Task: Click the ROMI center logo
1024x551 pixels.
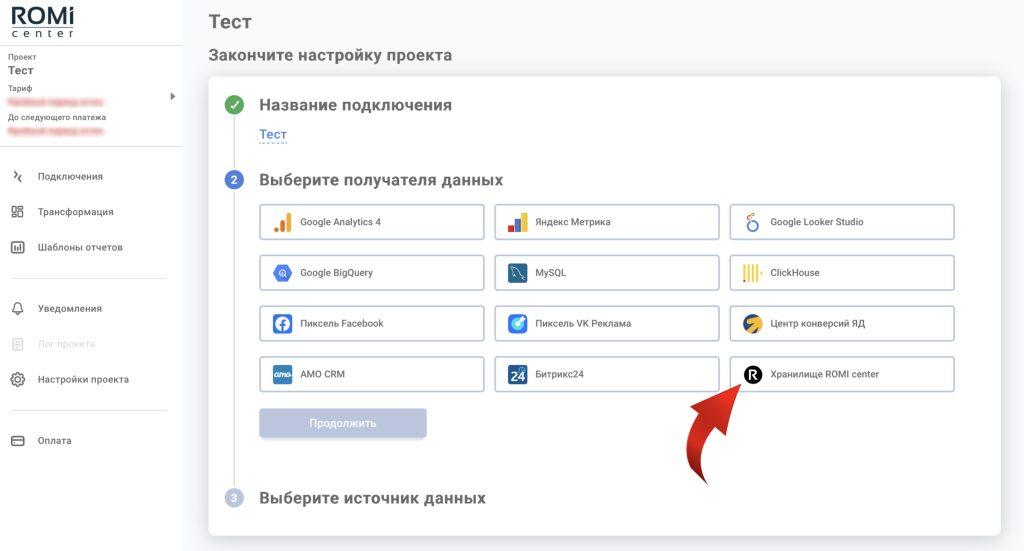Action: (x=42, y=22)
